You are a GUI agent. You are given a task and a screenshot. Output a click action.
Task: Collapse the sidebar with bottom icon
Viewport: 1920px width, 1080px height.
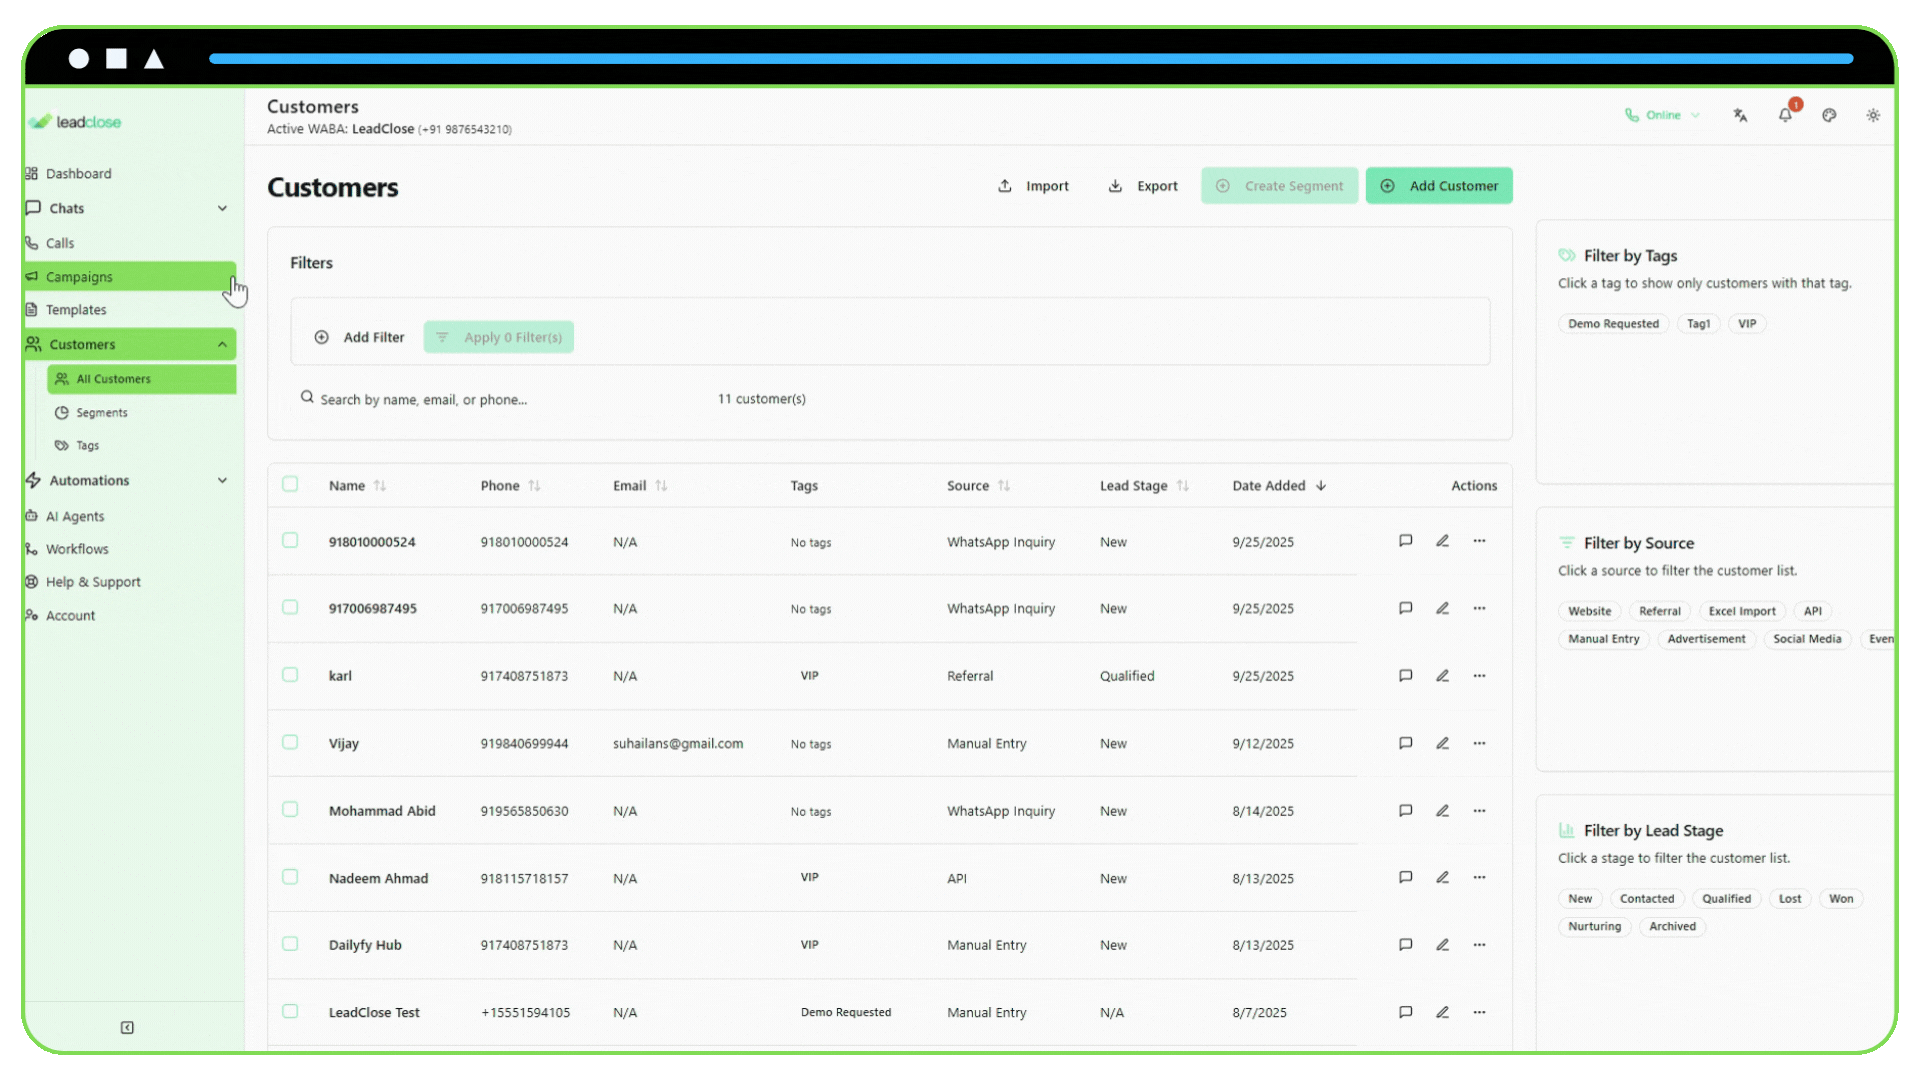tap(127, 1028)
